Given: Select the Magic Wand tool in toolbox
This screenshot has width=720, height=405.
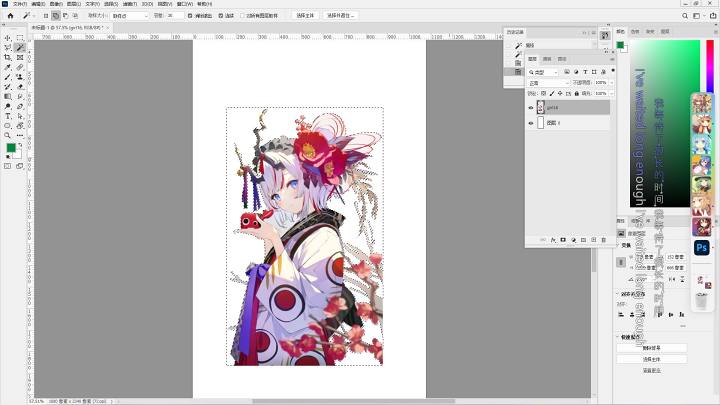Looking at the screenshot, I should (x=20, y=48).
